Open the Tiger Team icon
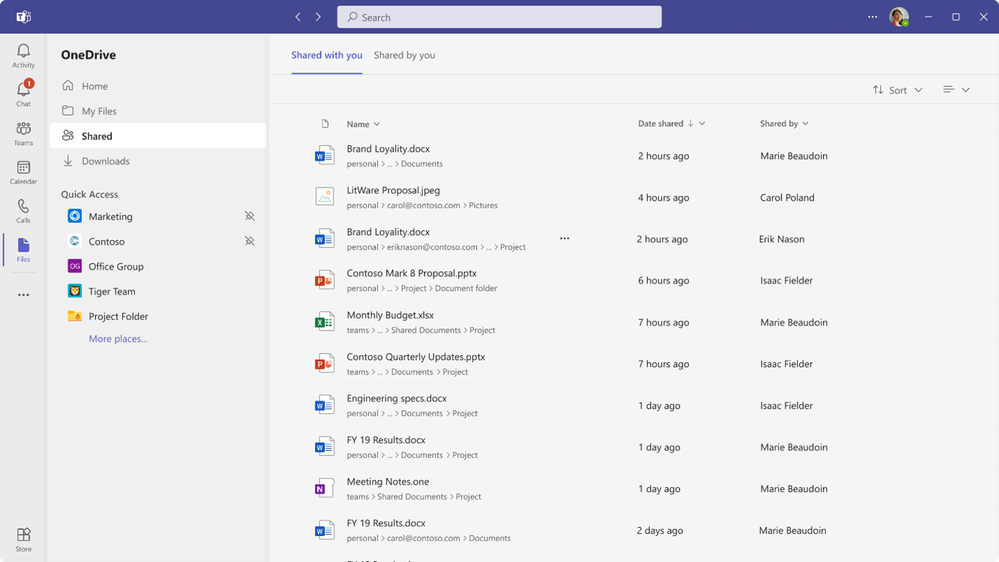999x562 pixels. 75,291
